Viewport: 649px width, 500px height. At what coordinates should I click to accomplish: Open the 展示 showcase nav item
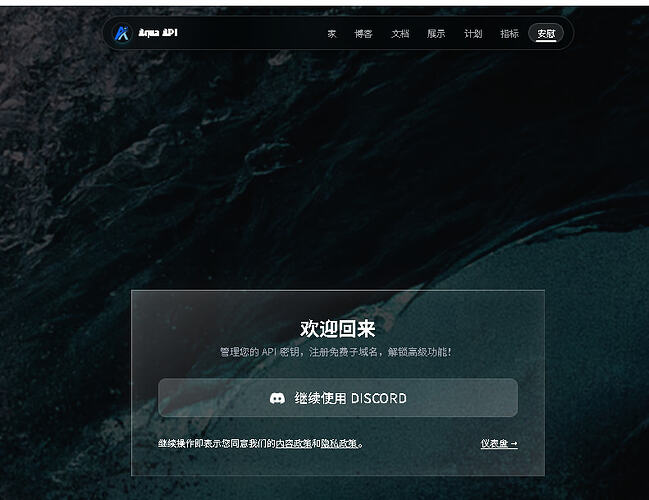(x=436, y=34)
